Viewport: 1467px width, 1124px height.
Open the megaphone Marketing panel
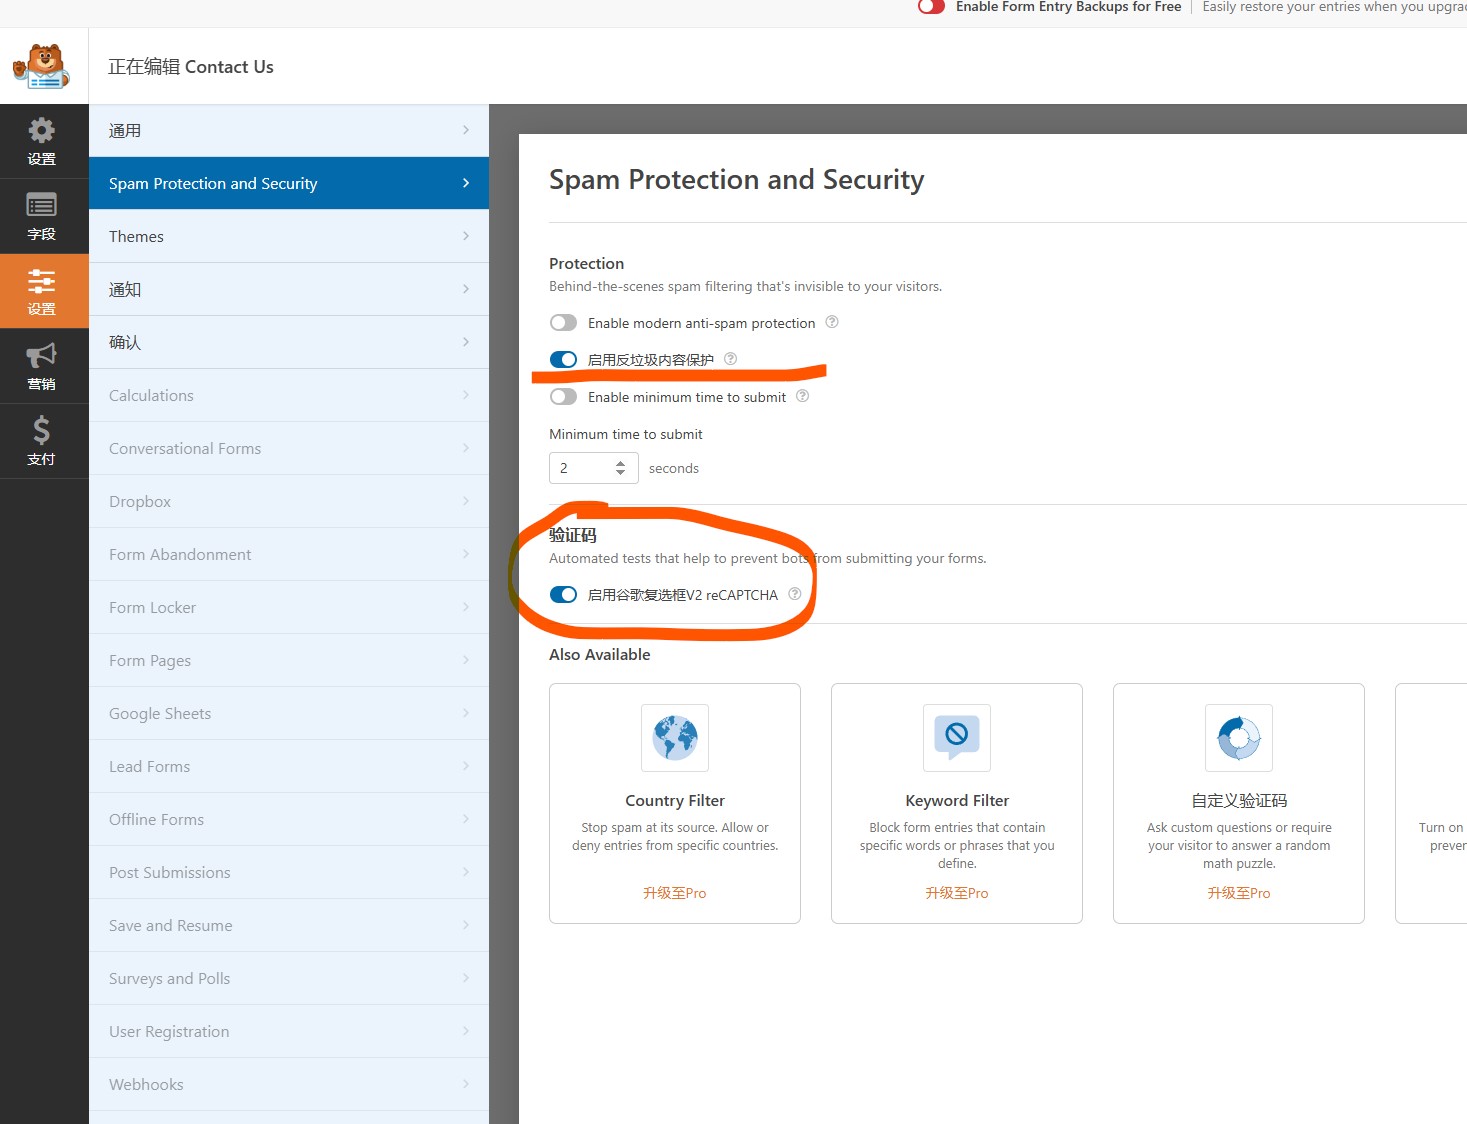(42, 366)
